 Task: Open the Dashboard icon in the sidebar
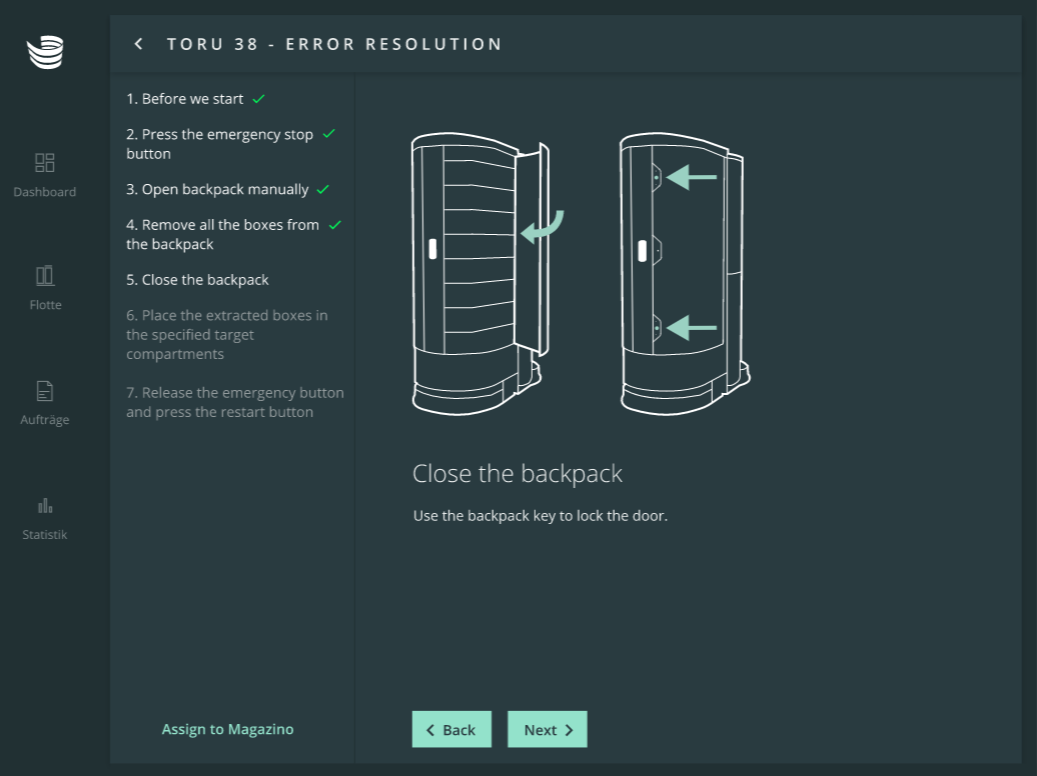point(45,162)
